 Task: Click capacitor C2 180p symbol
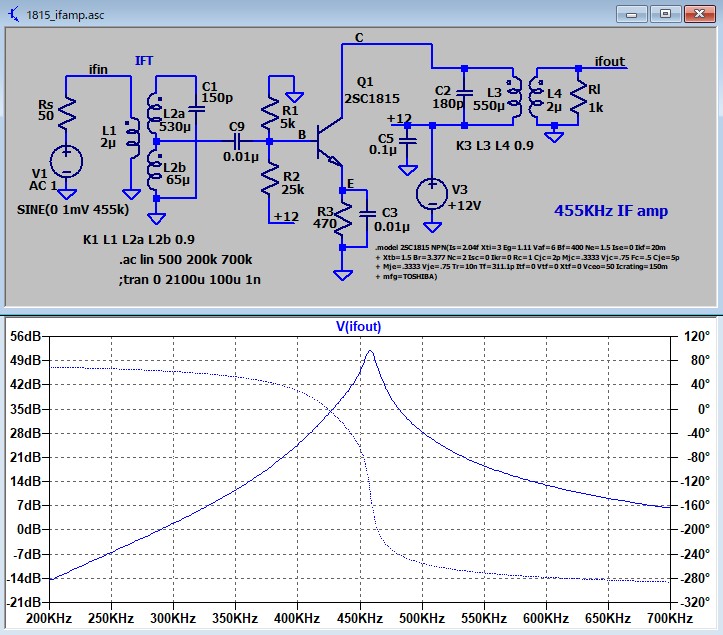464,93
